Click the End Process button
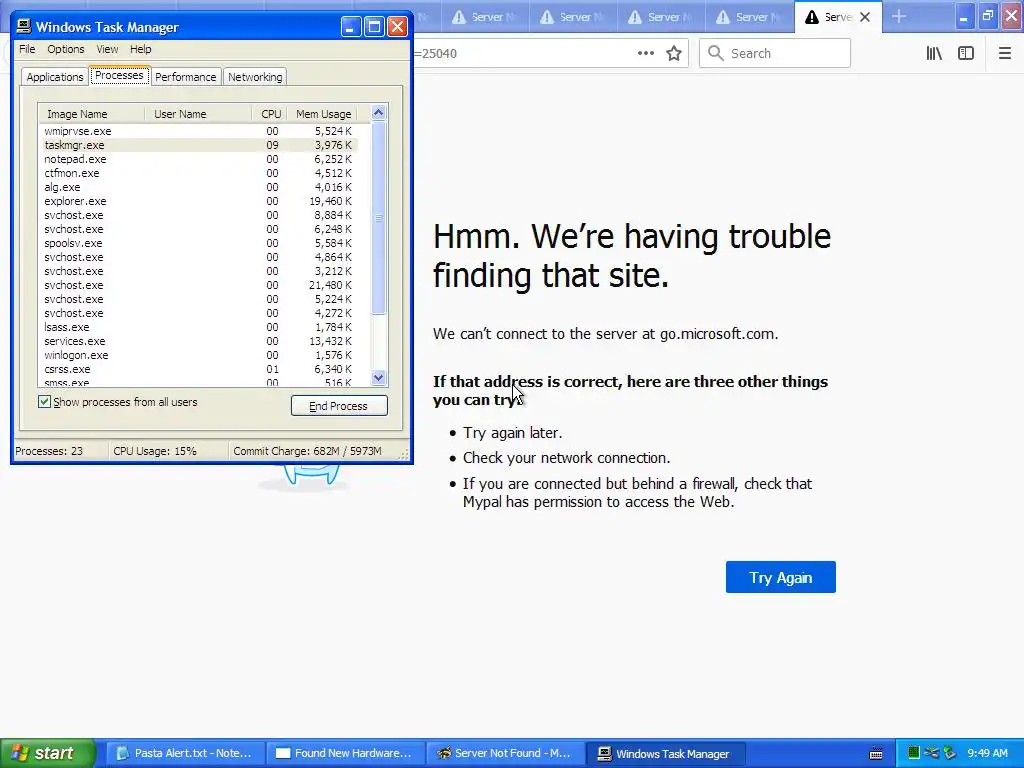Screen dimensions: 1024x768 tap(339, 406)
